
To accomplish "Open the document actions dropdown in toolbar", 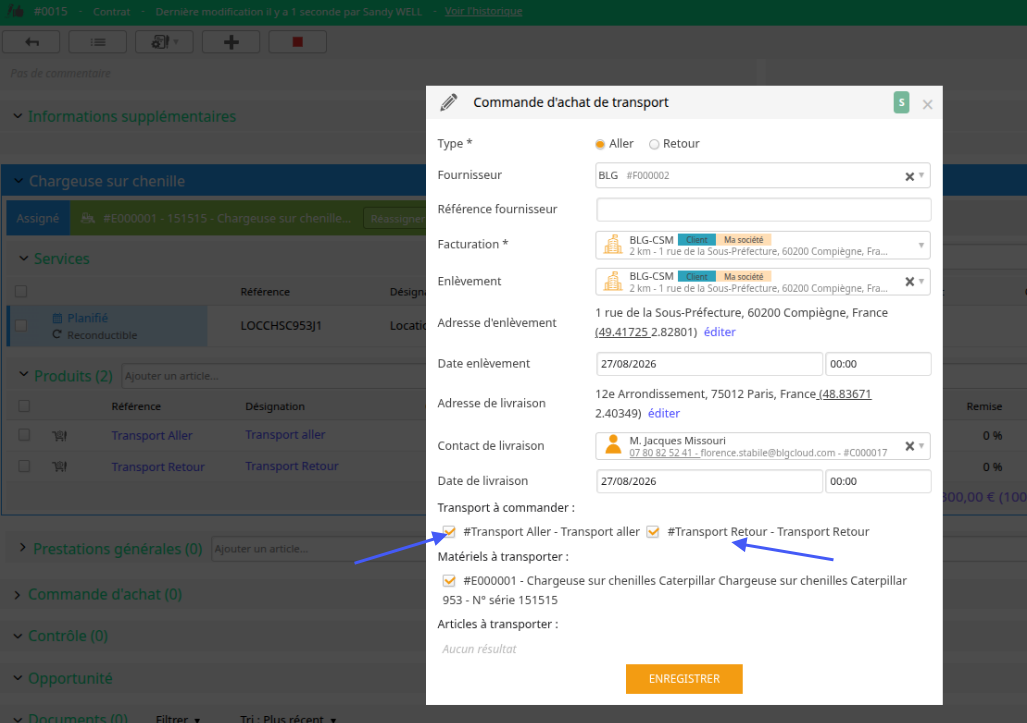I will coord(164,42).
